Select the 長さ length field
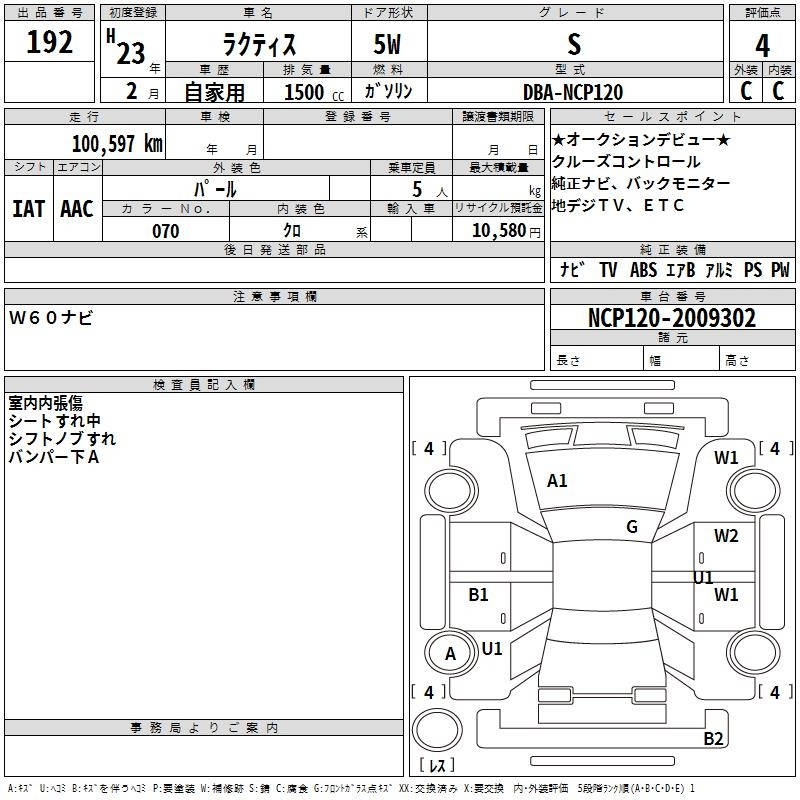 click(597, 359)
